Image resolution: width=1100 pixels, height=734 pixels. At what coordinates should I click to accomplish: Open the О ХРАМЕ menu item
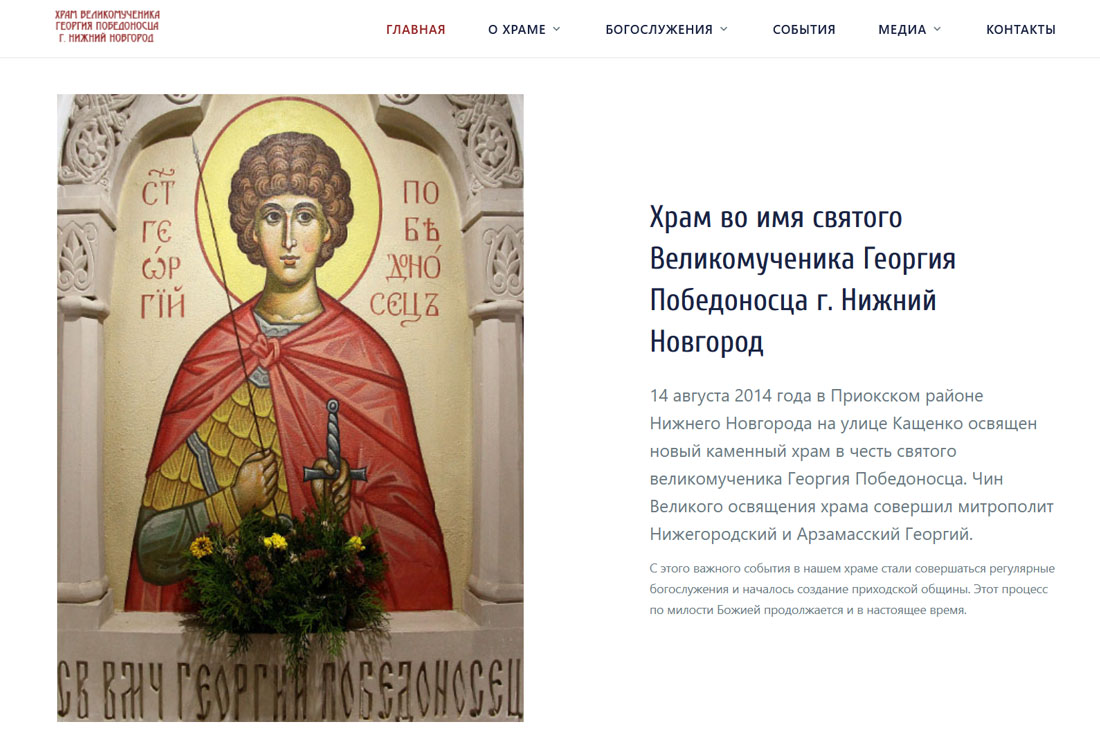click(516, 29)
